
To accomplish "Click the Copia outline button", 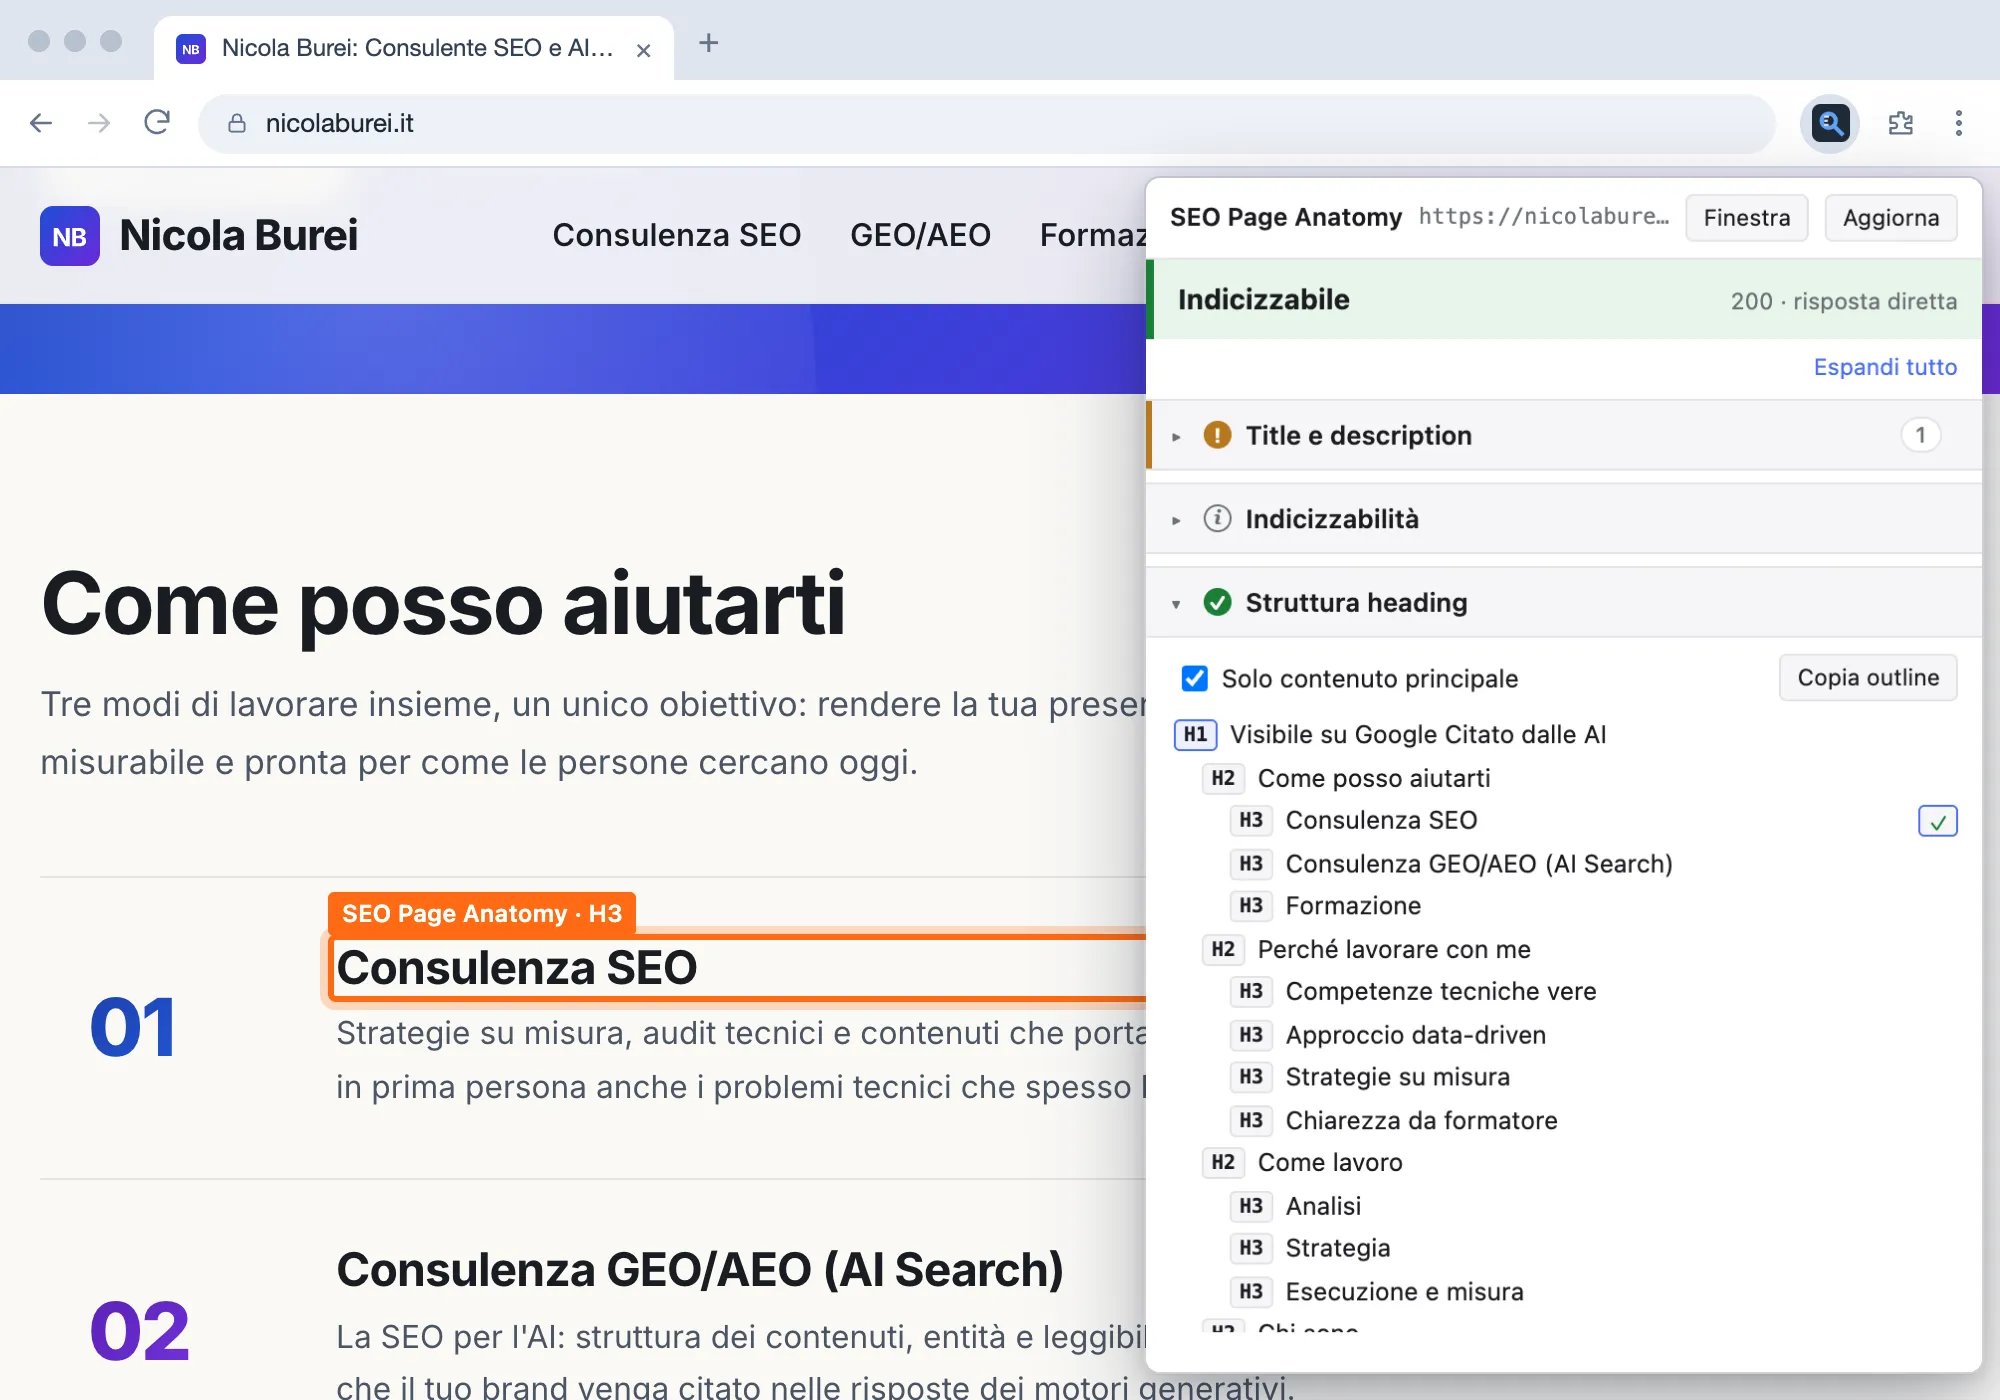I will click(1867, 677).
